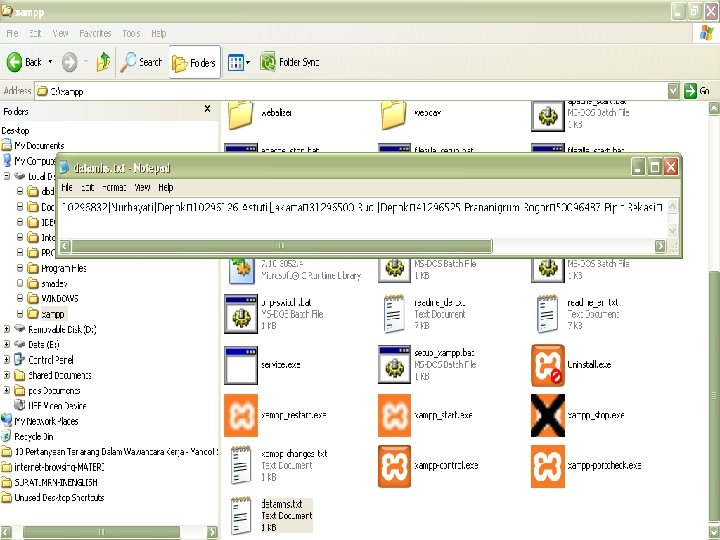Select My Network Places in tree
720x540 pixels.
(46, 421)
